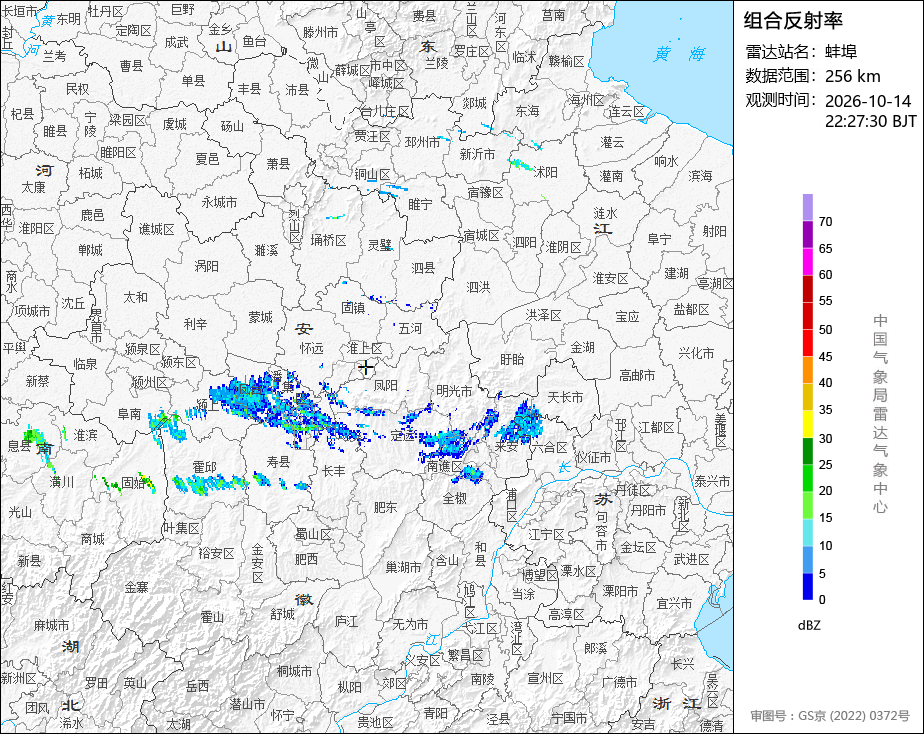924x734 pixels.
Task: Select the radar station name 蚌埠
Action: pyautogui.click(x=841, y=52)
